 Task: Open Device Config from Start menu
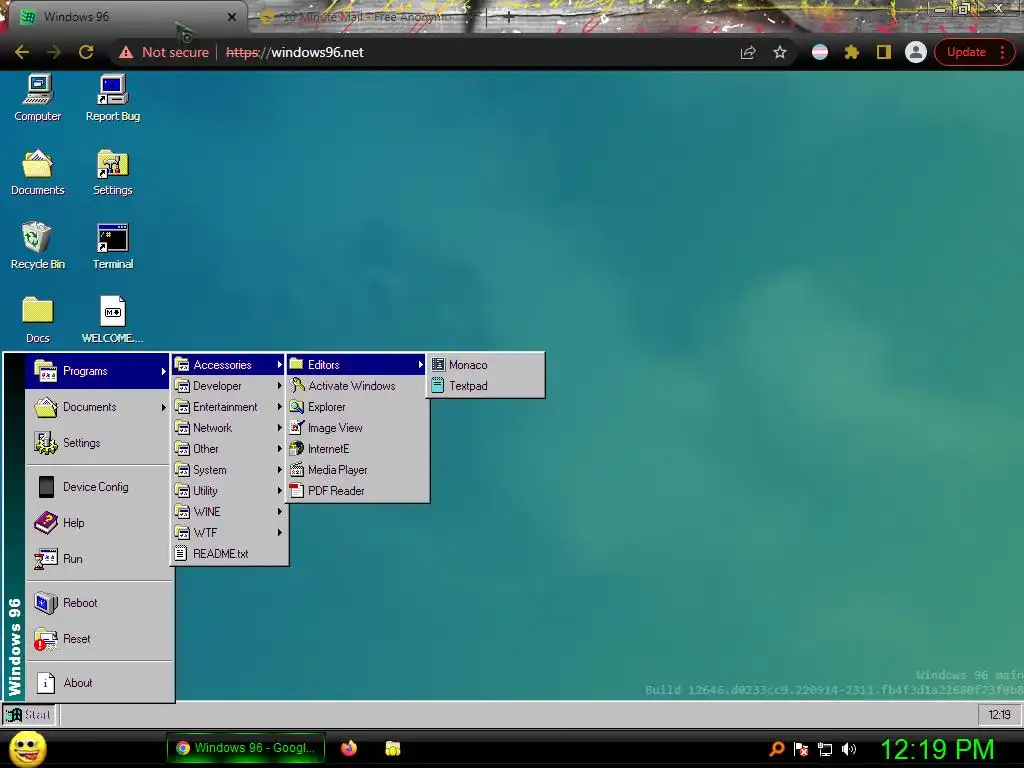(x=97, y=487)
